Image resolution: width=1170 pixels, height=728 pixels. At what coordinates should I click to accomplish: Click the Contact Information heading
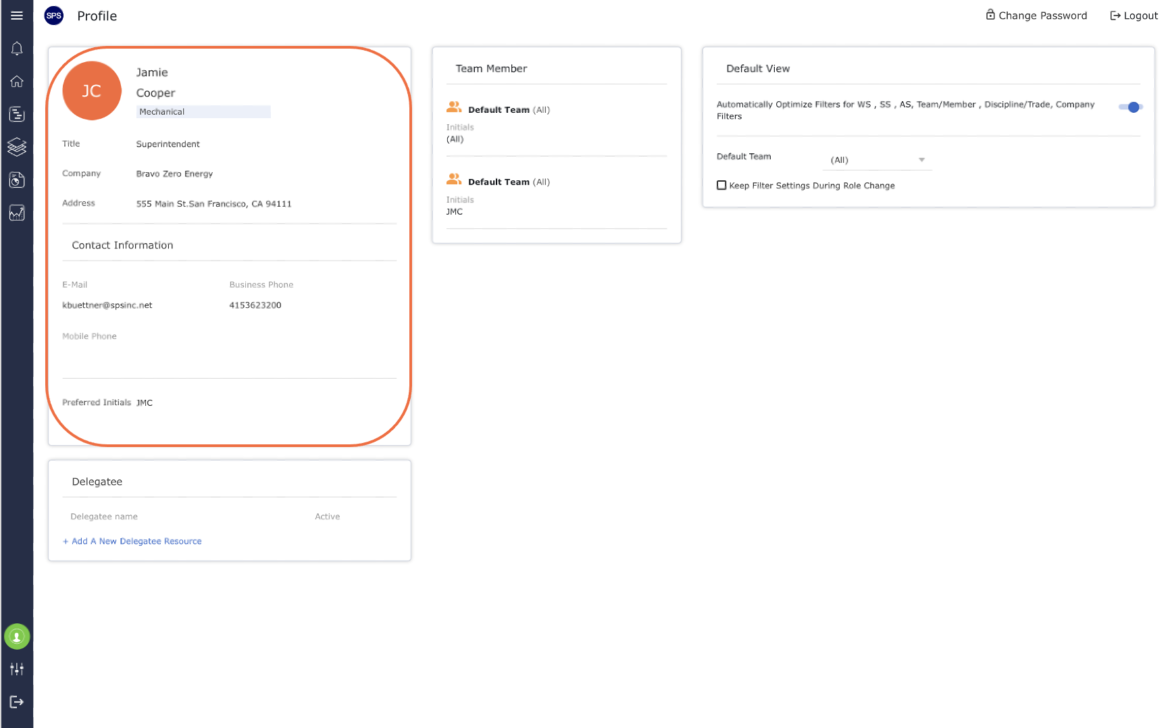[122, 245]
